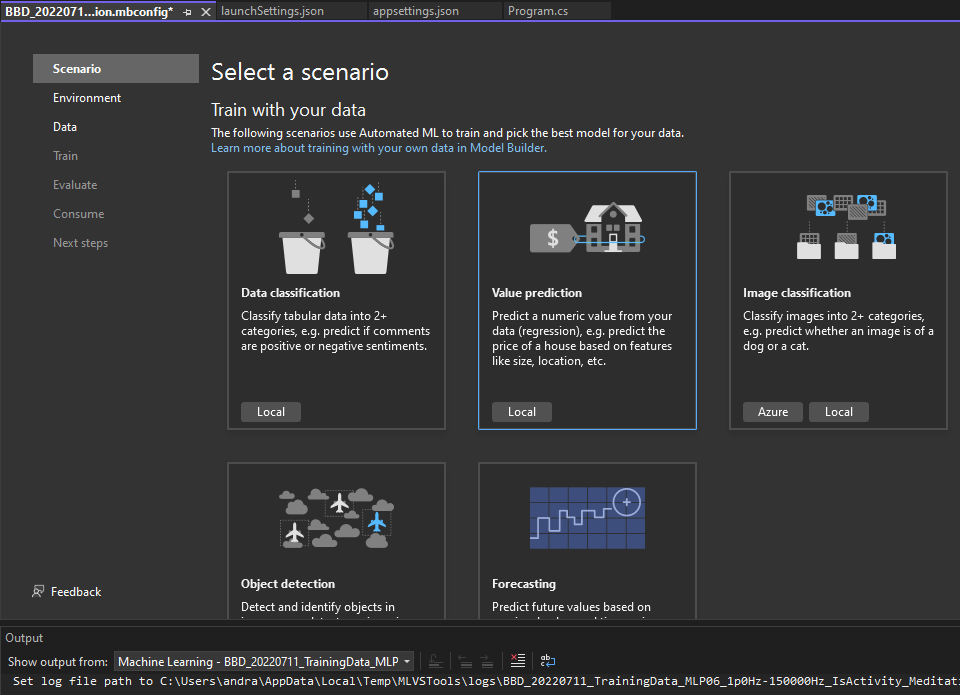Select the BBD mbconfig tab
The width and height of the screenshot is (960, 695).
click(x=89, y=12)
